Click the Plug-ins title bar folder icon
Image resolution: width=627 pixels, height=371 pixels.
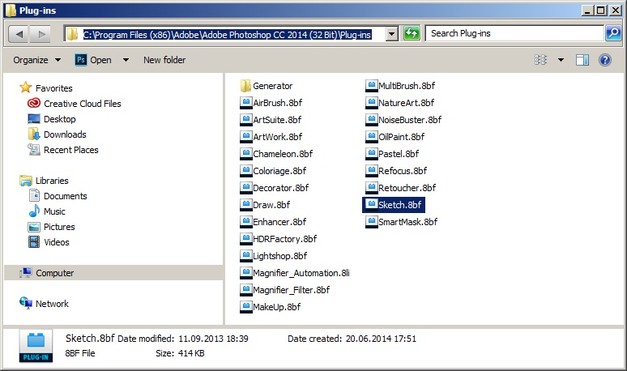coord(10,10)
